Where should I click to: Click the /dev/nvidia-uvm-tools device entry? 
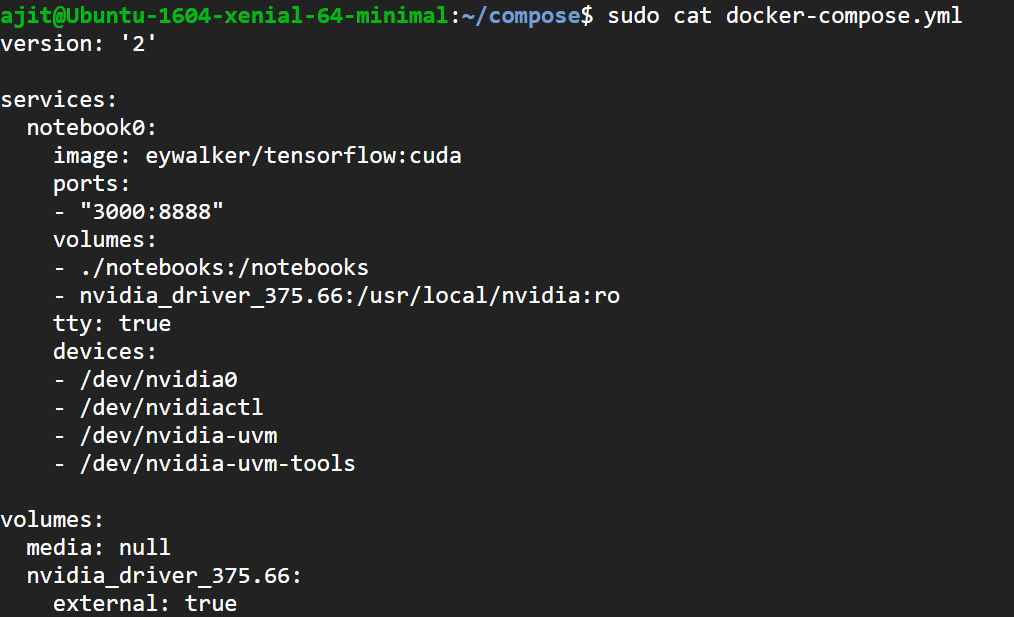(217, 464)
